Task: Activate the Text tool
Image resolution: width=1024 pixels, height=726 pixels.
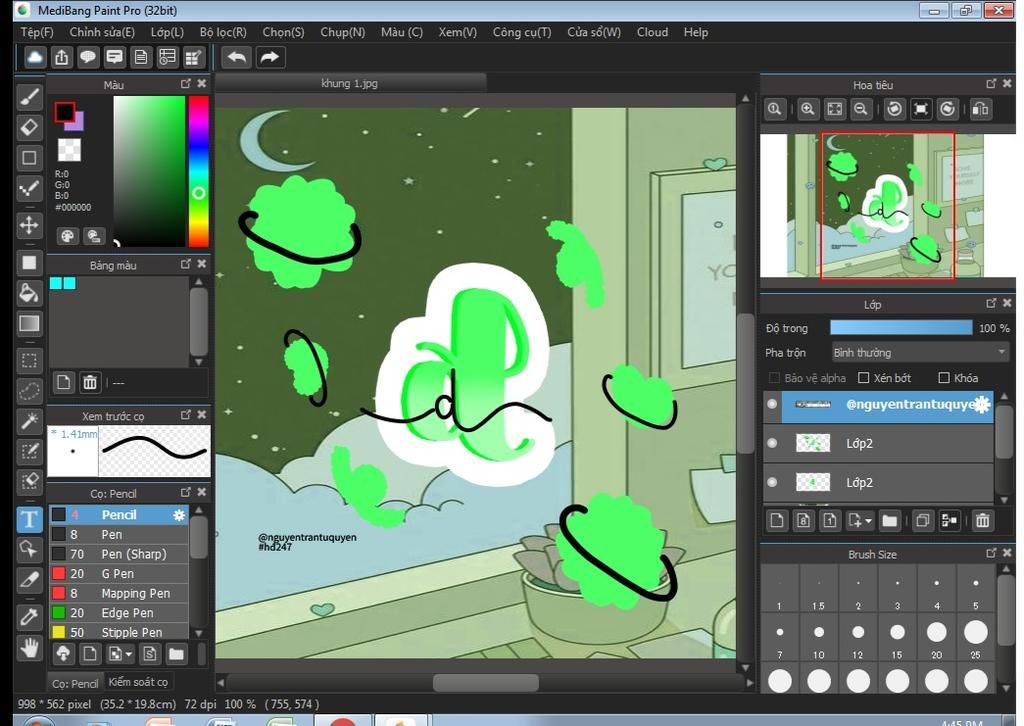Action: (x=29, y=520)
